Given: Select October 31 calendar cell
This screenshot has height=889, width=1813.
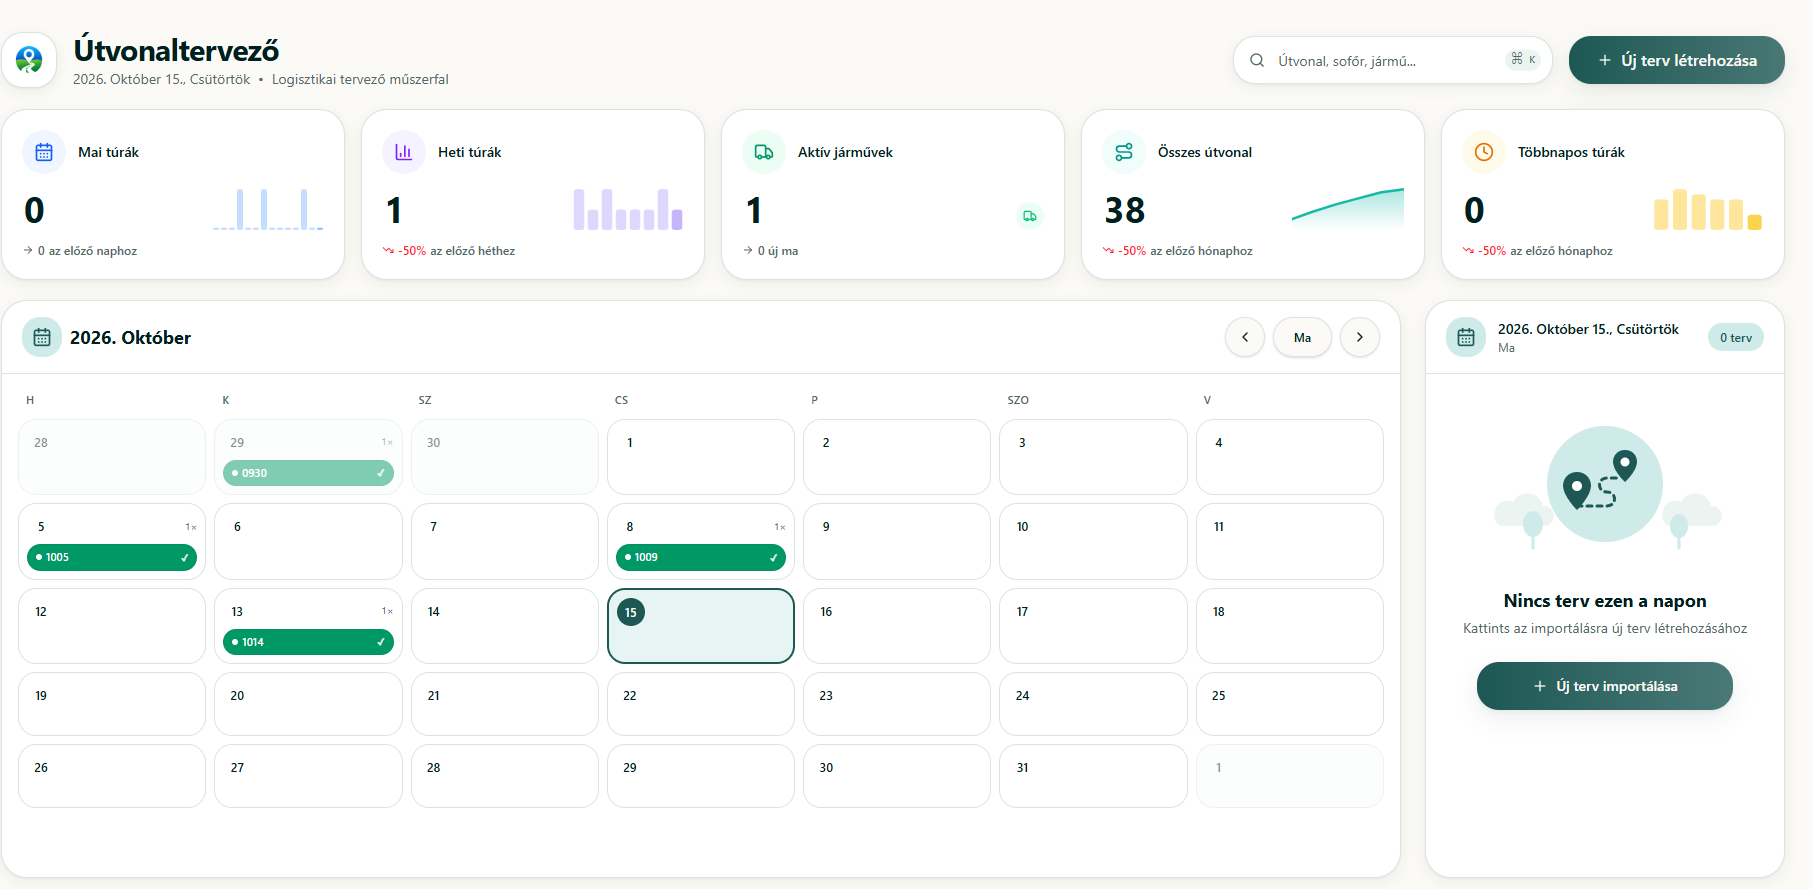Looking at the screenshot, I should (x=1093, y=776).
